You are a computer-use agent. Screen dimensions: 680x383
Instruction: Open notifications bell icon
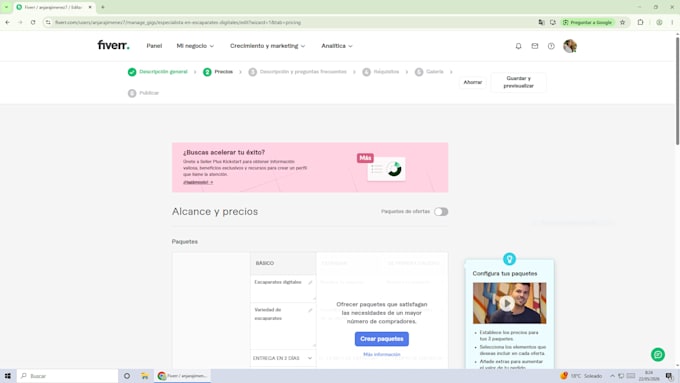coord(518,46)
